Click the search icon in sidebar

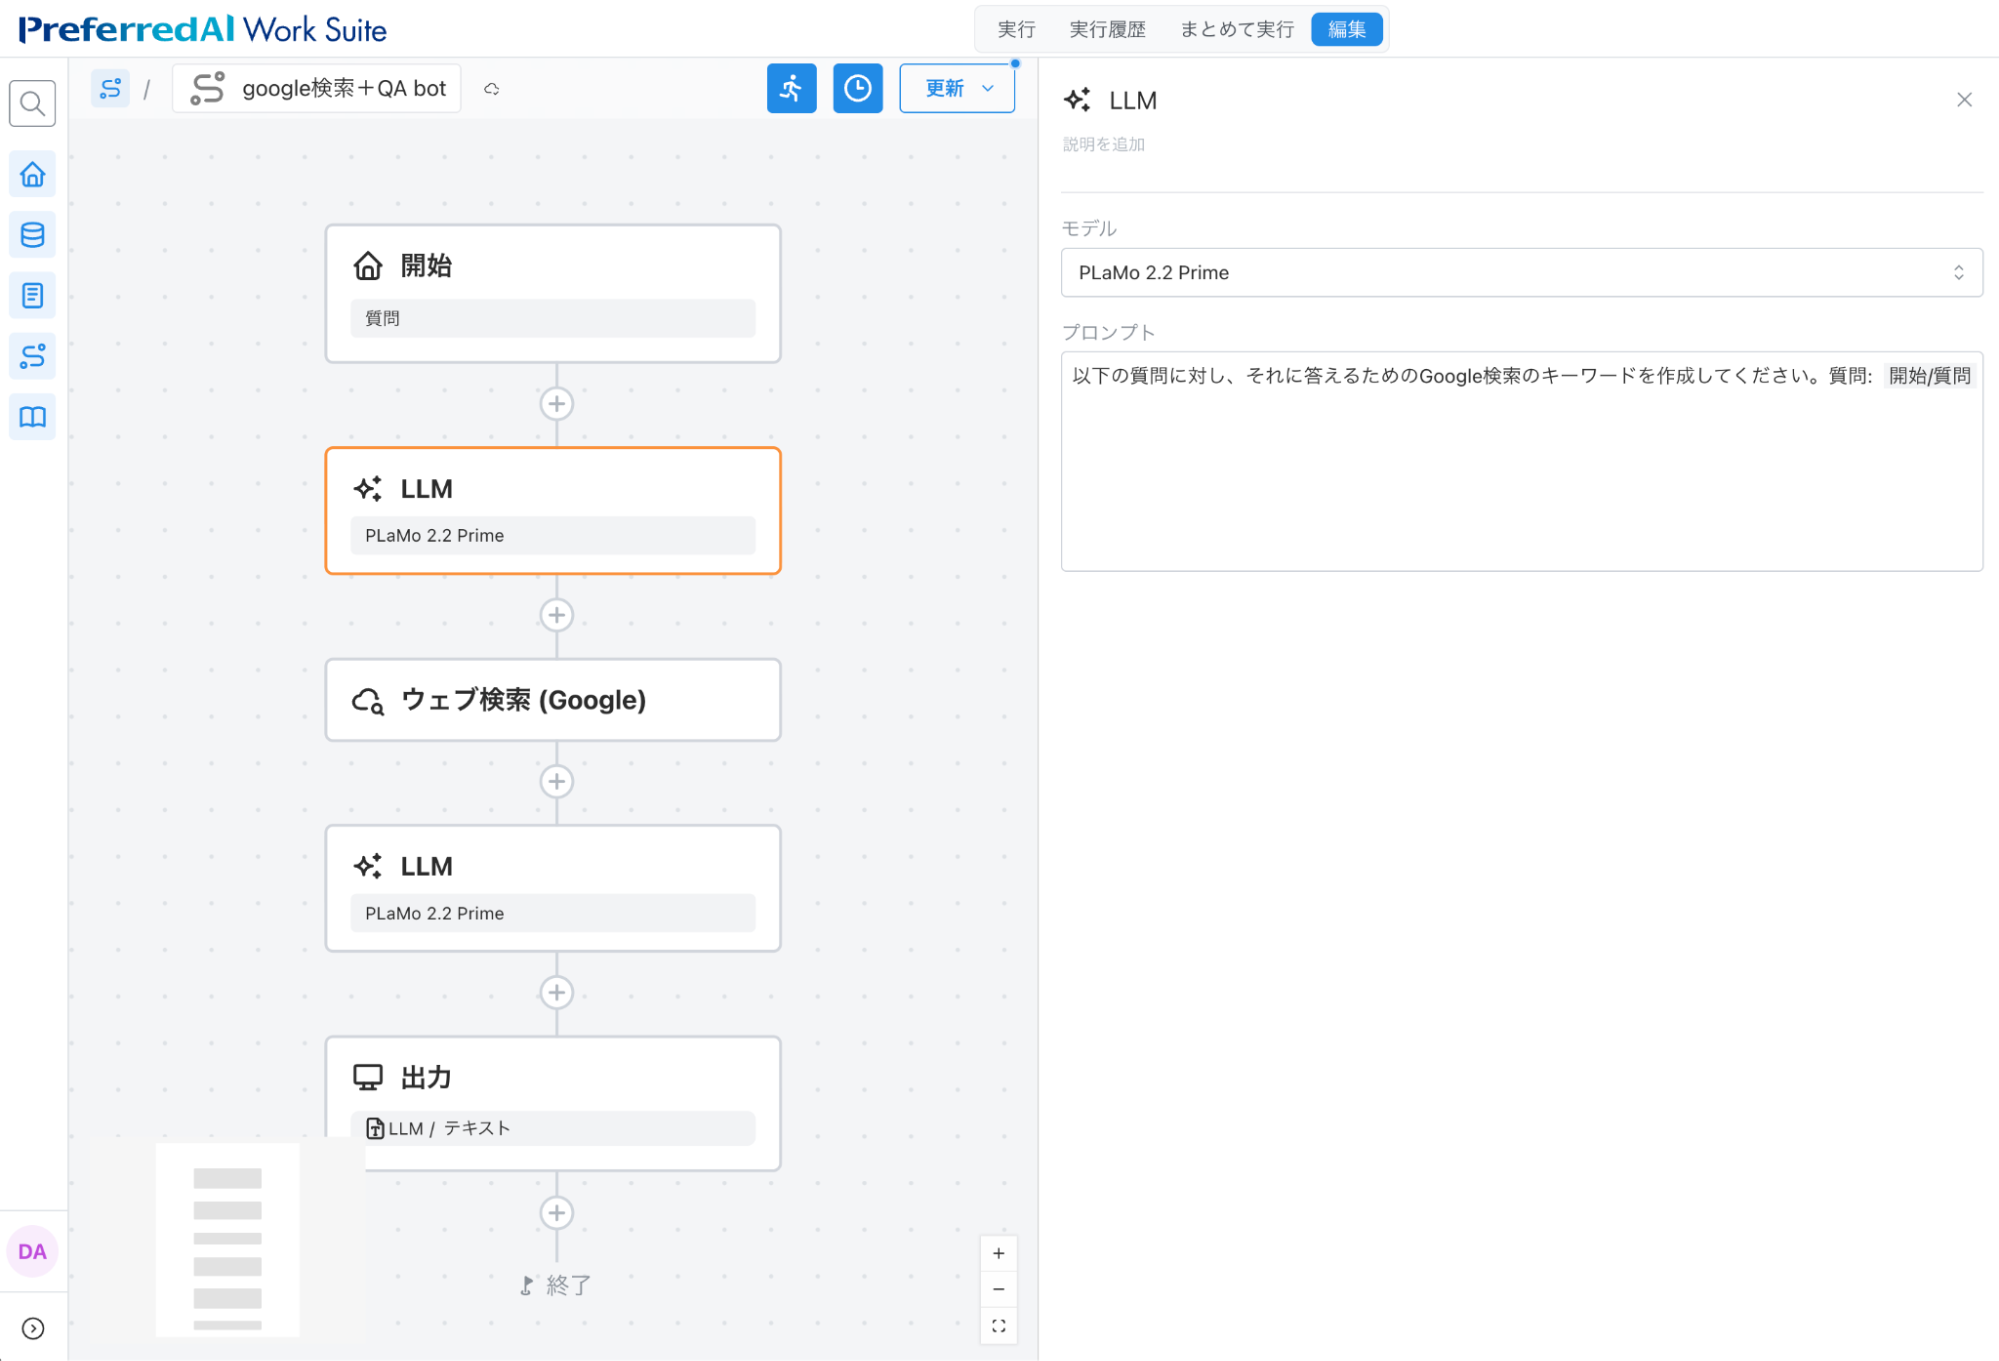(x=32, y=103)
